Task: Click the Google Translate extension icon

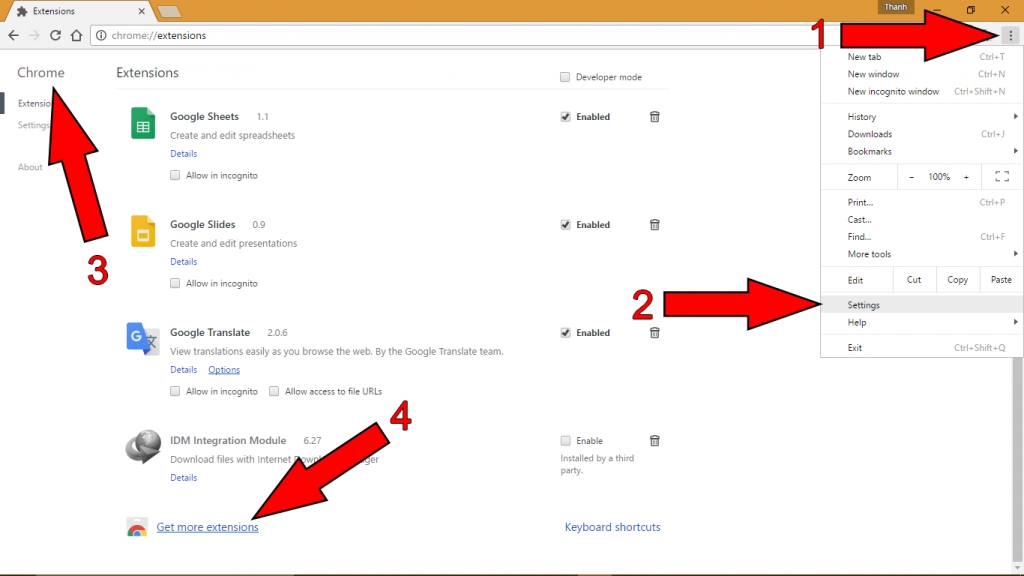Action: coord(143,338)
